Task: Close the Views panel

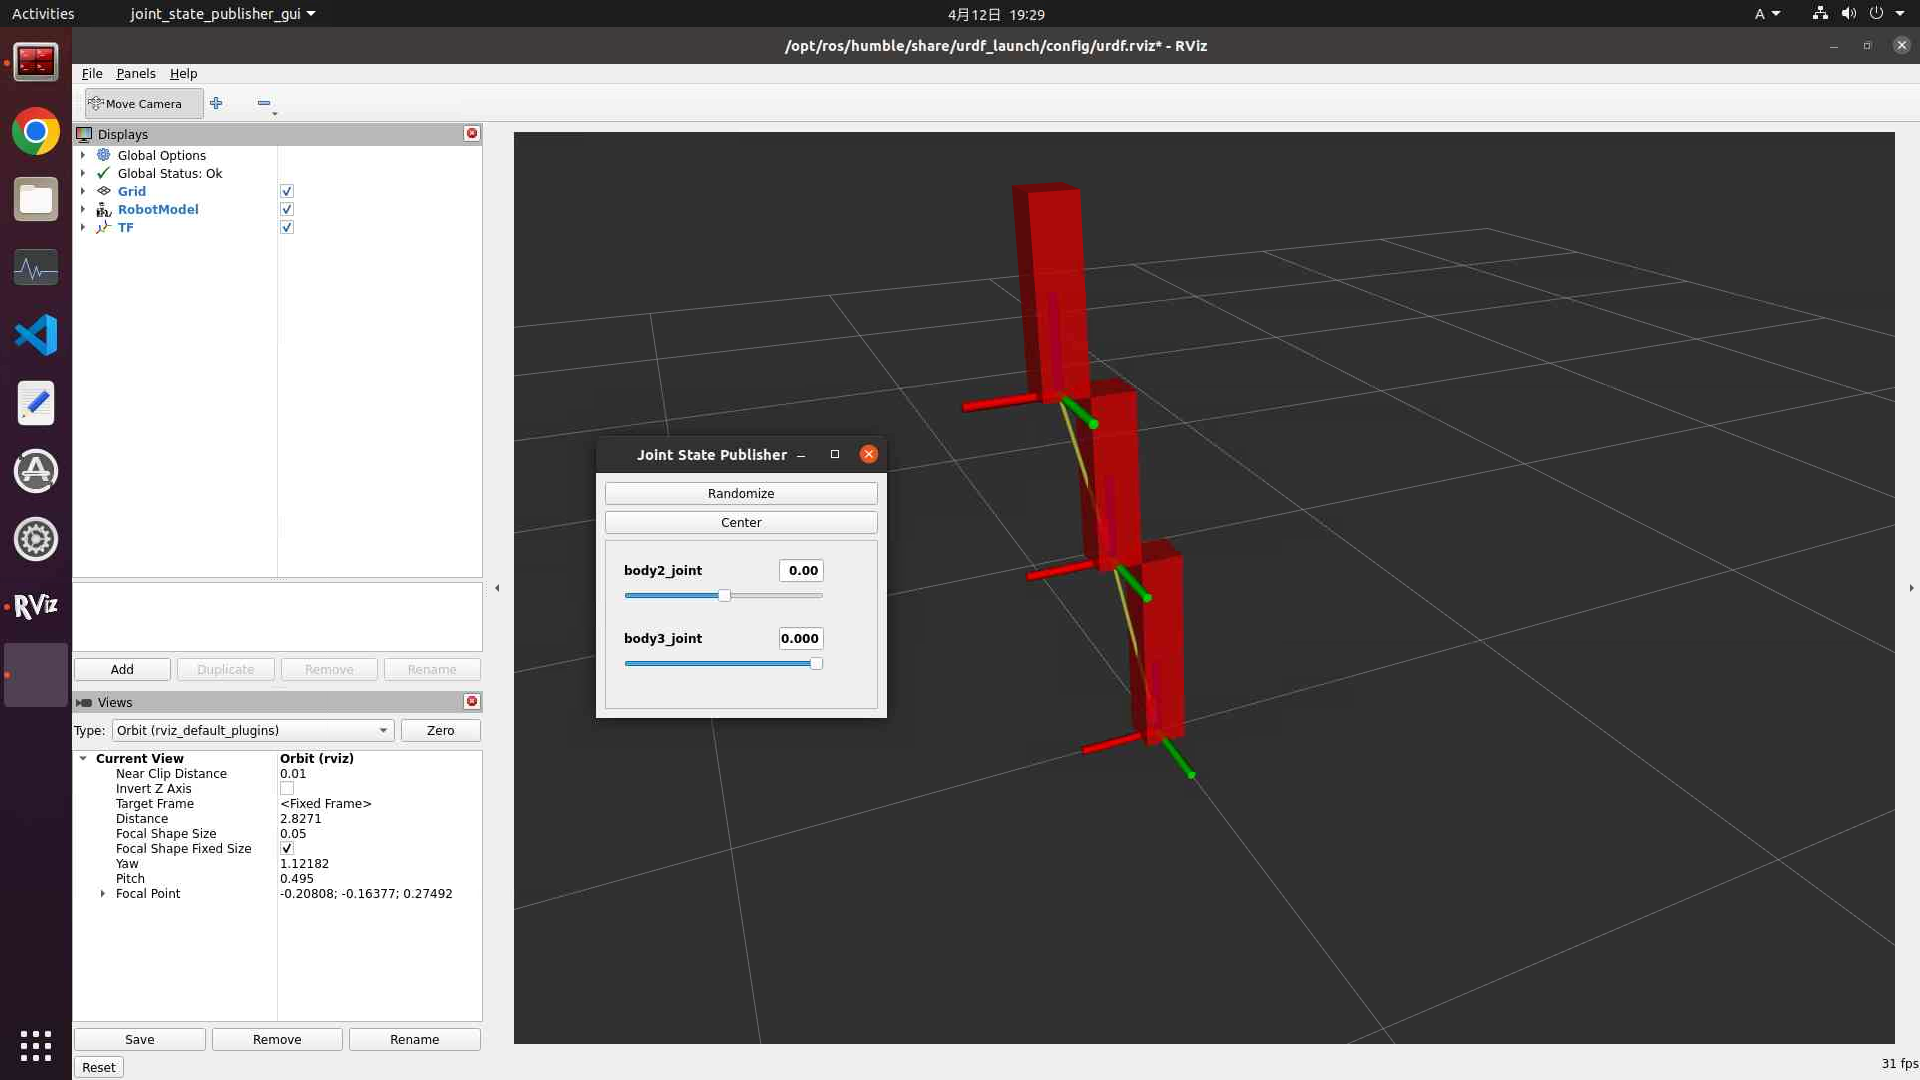Action: click(x=472, y=702)
